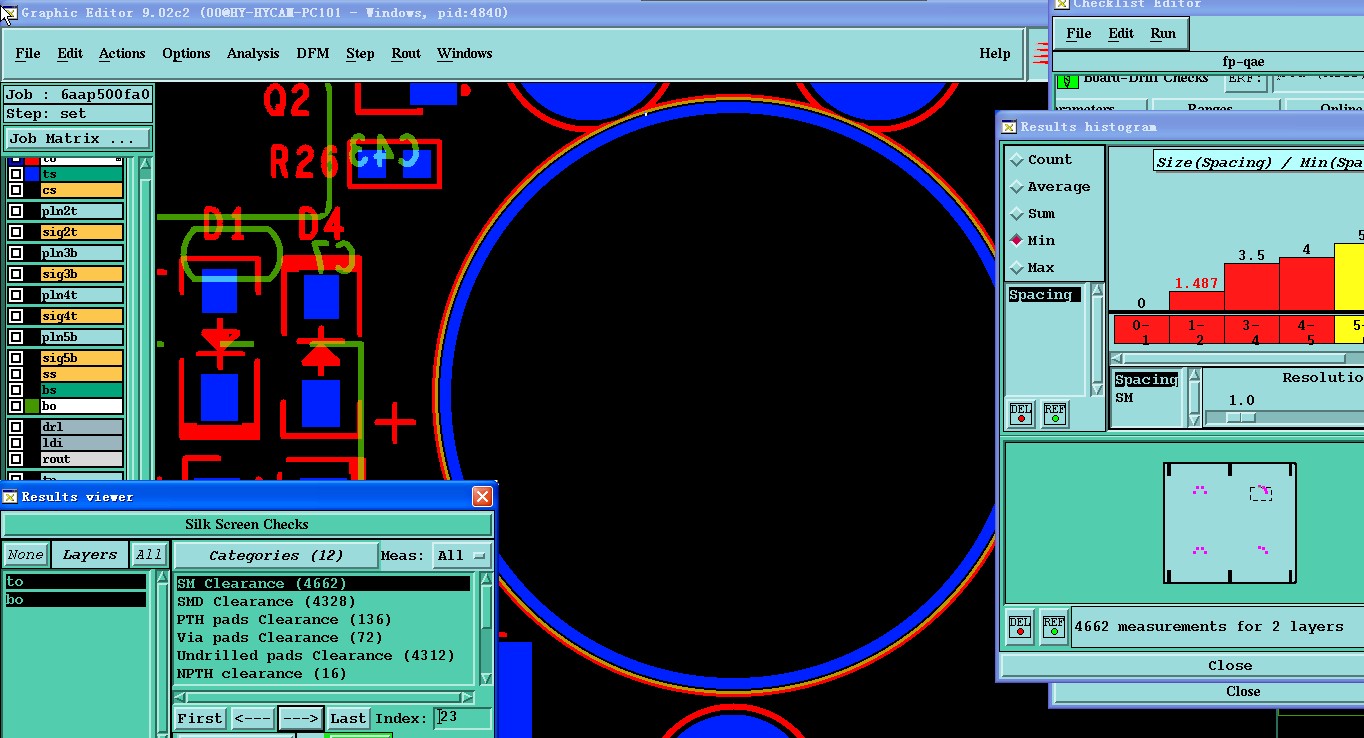Viewport: 1364px width, 738px height.
Task: Click the Job Matrix button
Action: point(78,139)
